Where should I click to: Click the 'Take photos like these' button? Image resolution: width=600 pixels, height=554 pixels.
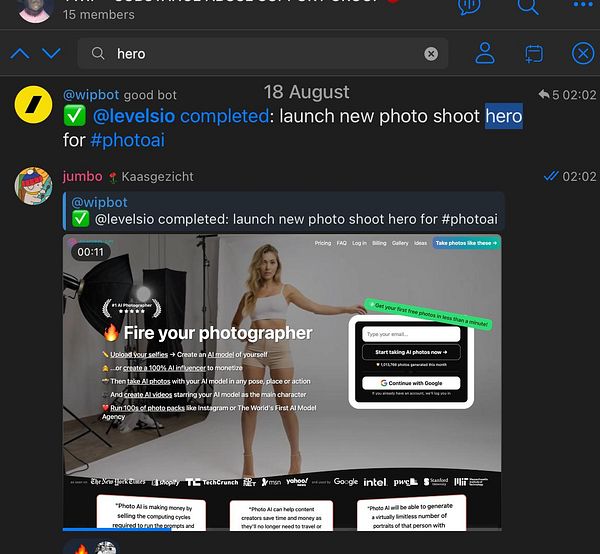466,243
